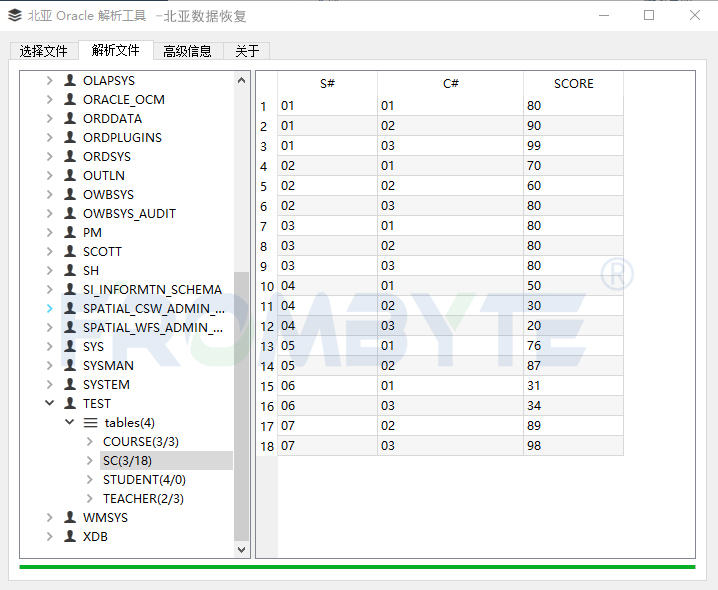Switch to the 选择文件 tab
718x590 pixels.
pos(44,51)
